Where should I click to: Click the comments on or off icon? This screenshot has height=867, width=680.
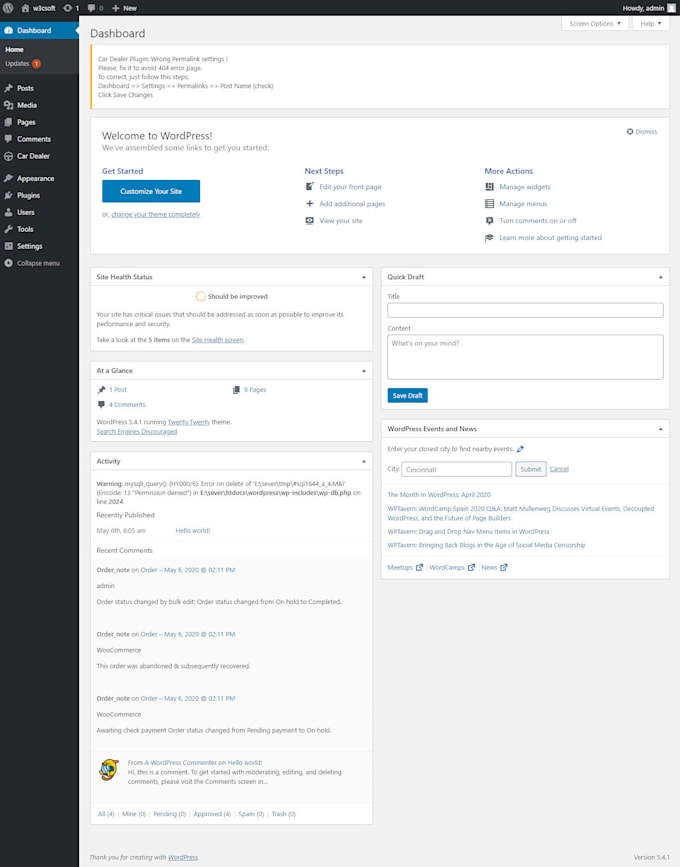(x=489, y=221)
